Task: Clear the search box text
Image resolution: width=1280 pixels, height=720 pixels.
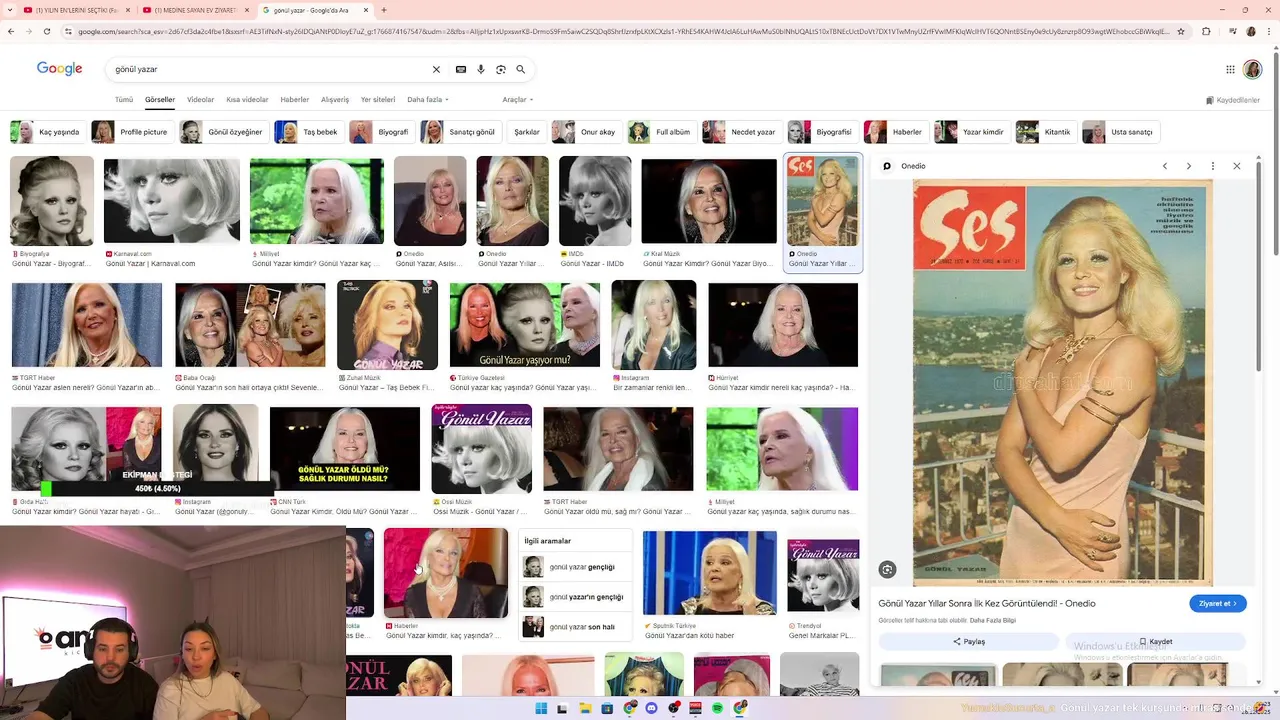Action: tap(436, 70)
